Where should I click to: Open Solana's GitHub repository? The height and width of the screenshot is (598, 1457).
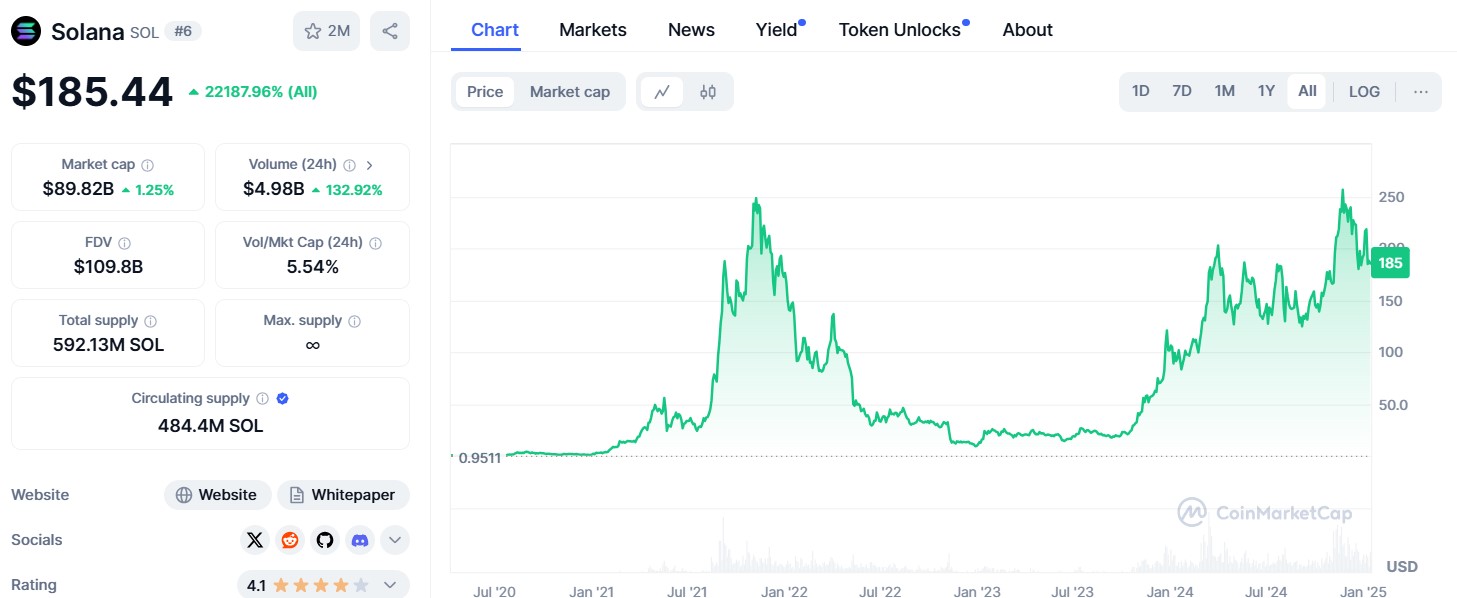click(x=325, y=540)
